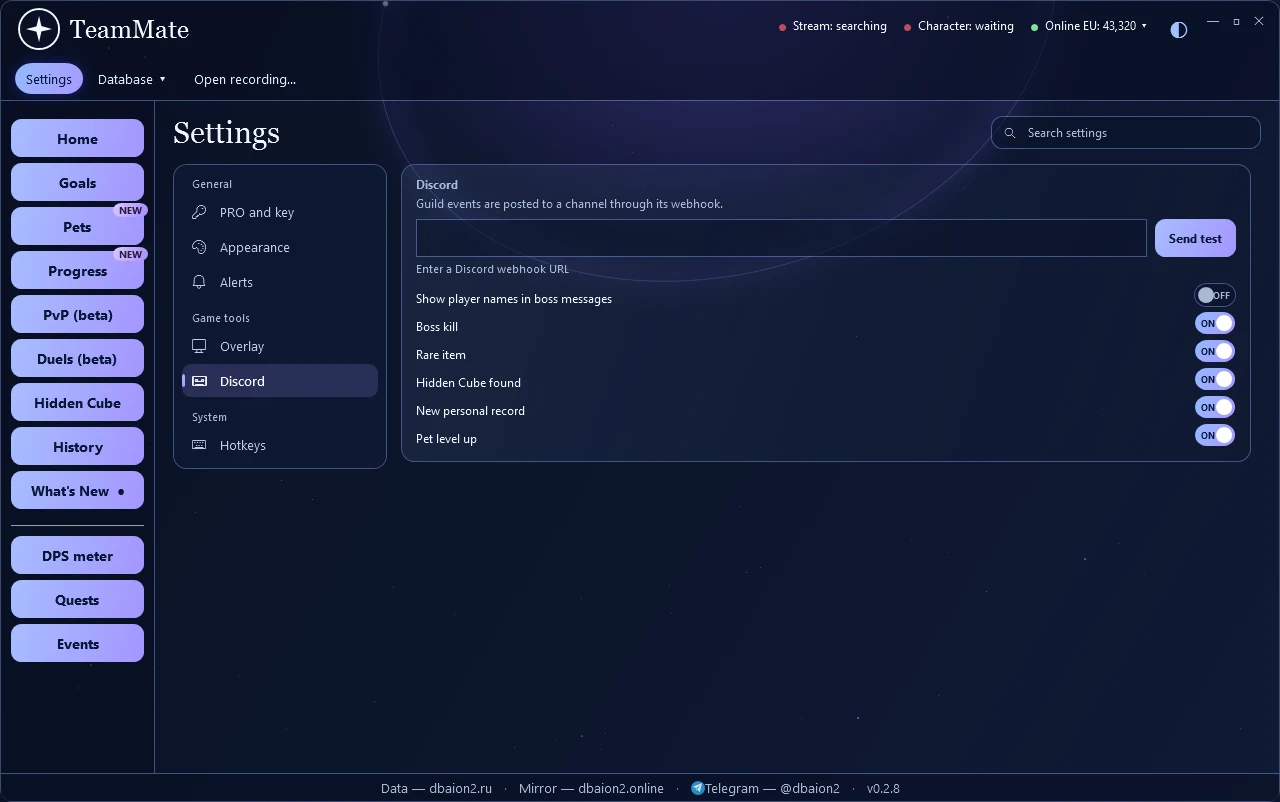Choose Open recording... from the menu bar
Screen dimensions: 1280x802
[245, 79]
